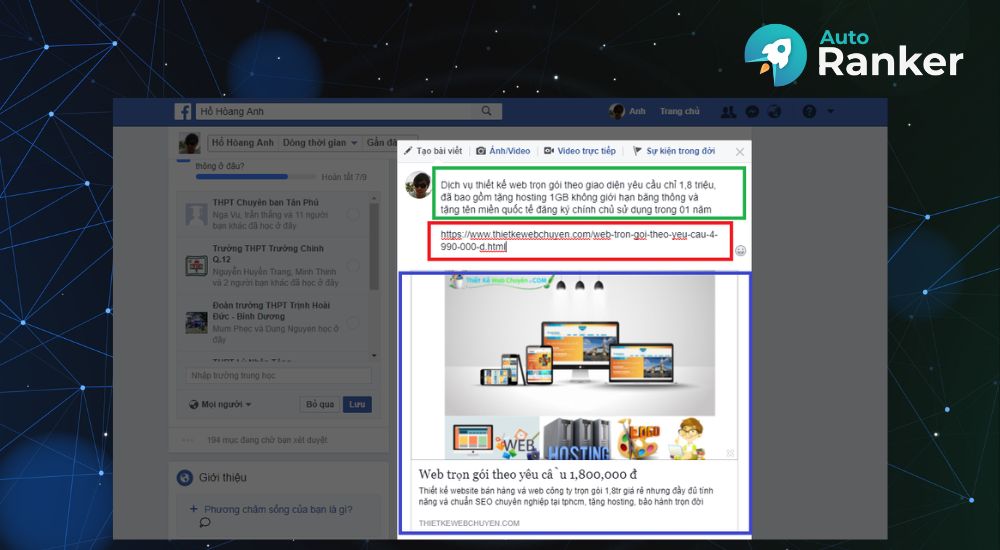Click the Facebook logo icon
Viewport: 1000px width, 550px height.
[x=183, y=112]
